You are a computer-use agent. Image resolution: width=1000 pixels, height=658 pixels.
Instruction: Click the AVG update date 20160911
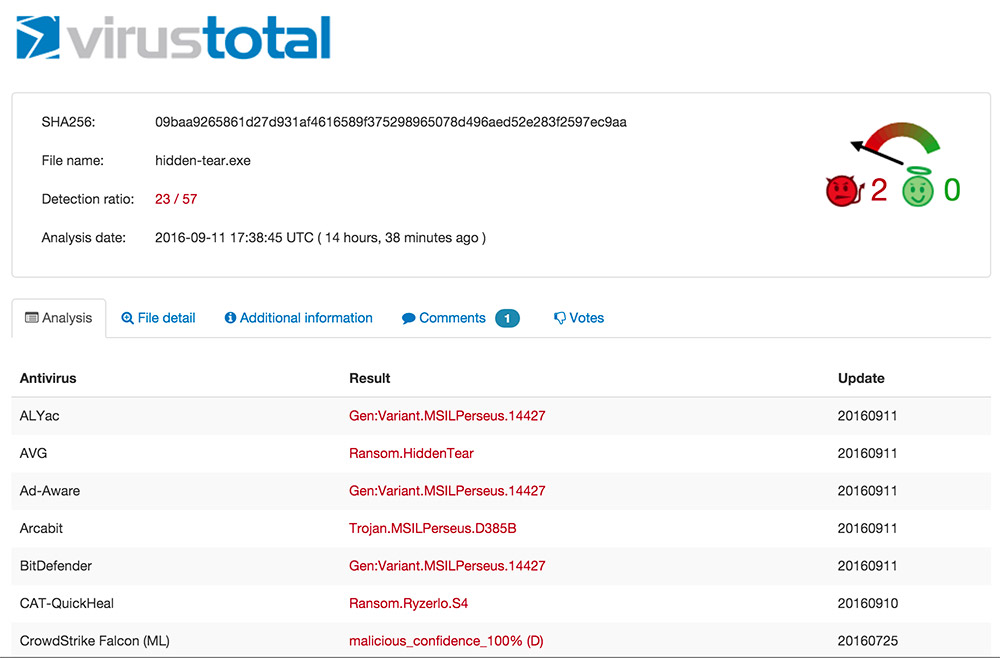click(867, 453)
